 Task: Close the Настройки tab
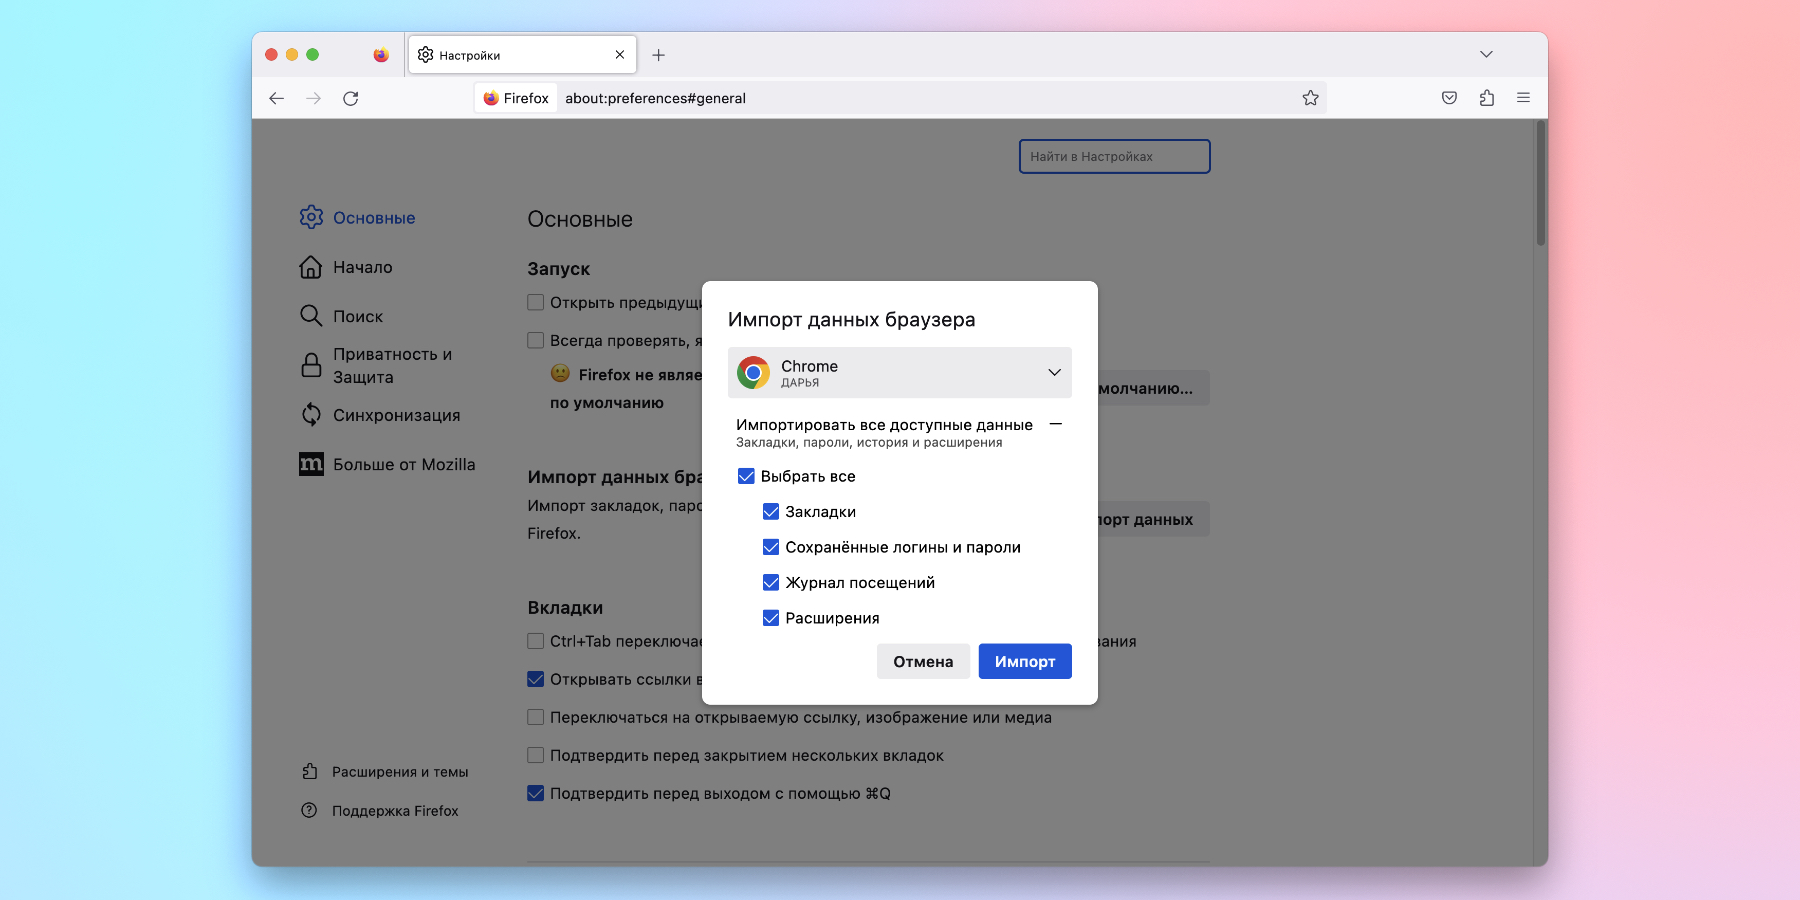(620, 55)
